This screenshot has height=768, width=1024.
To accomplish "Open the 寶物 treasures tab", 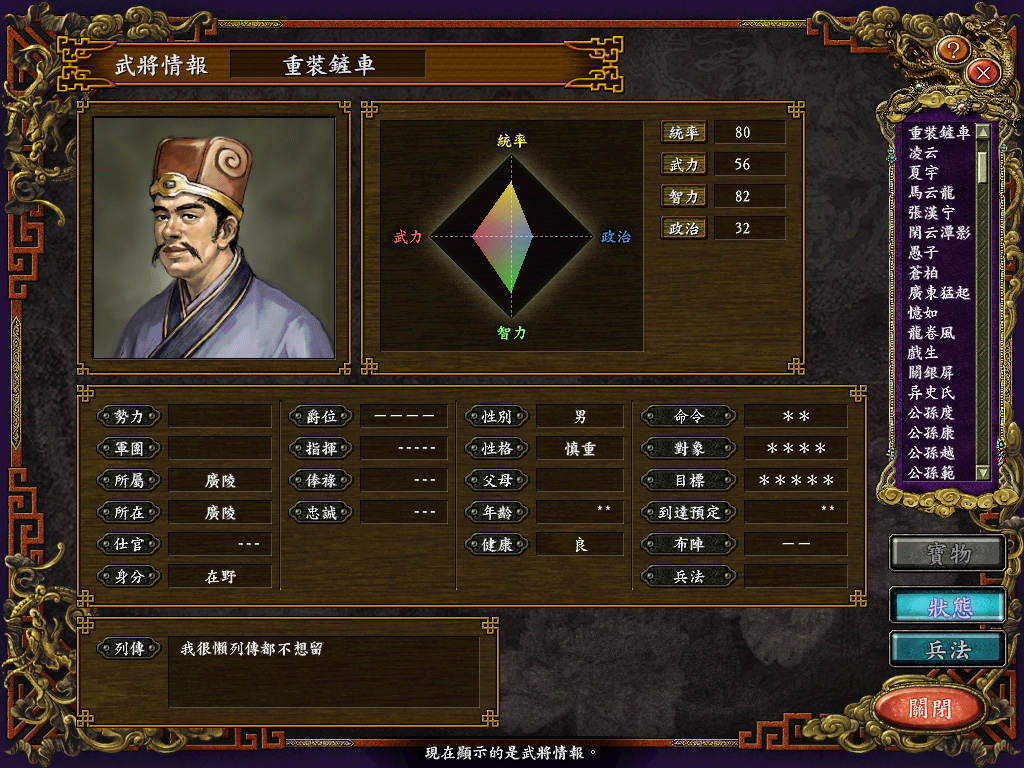I will tap(949, 554).
